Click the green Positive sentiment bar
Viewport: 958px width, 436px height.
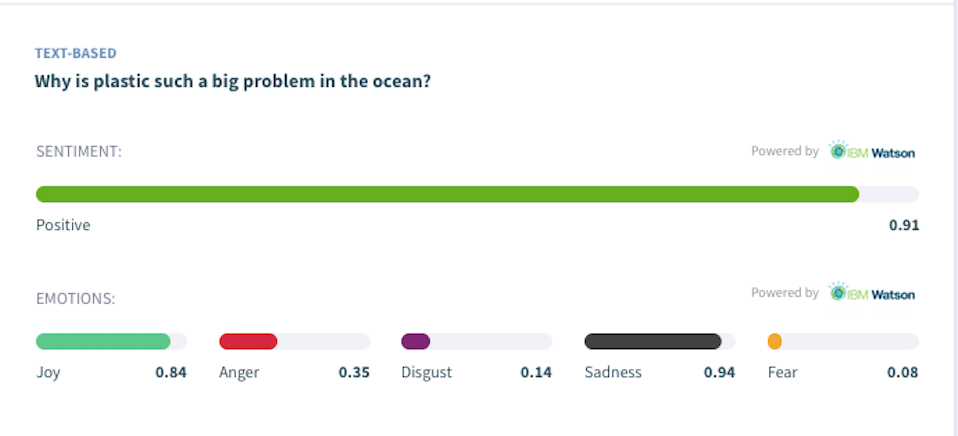[447, 194]
